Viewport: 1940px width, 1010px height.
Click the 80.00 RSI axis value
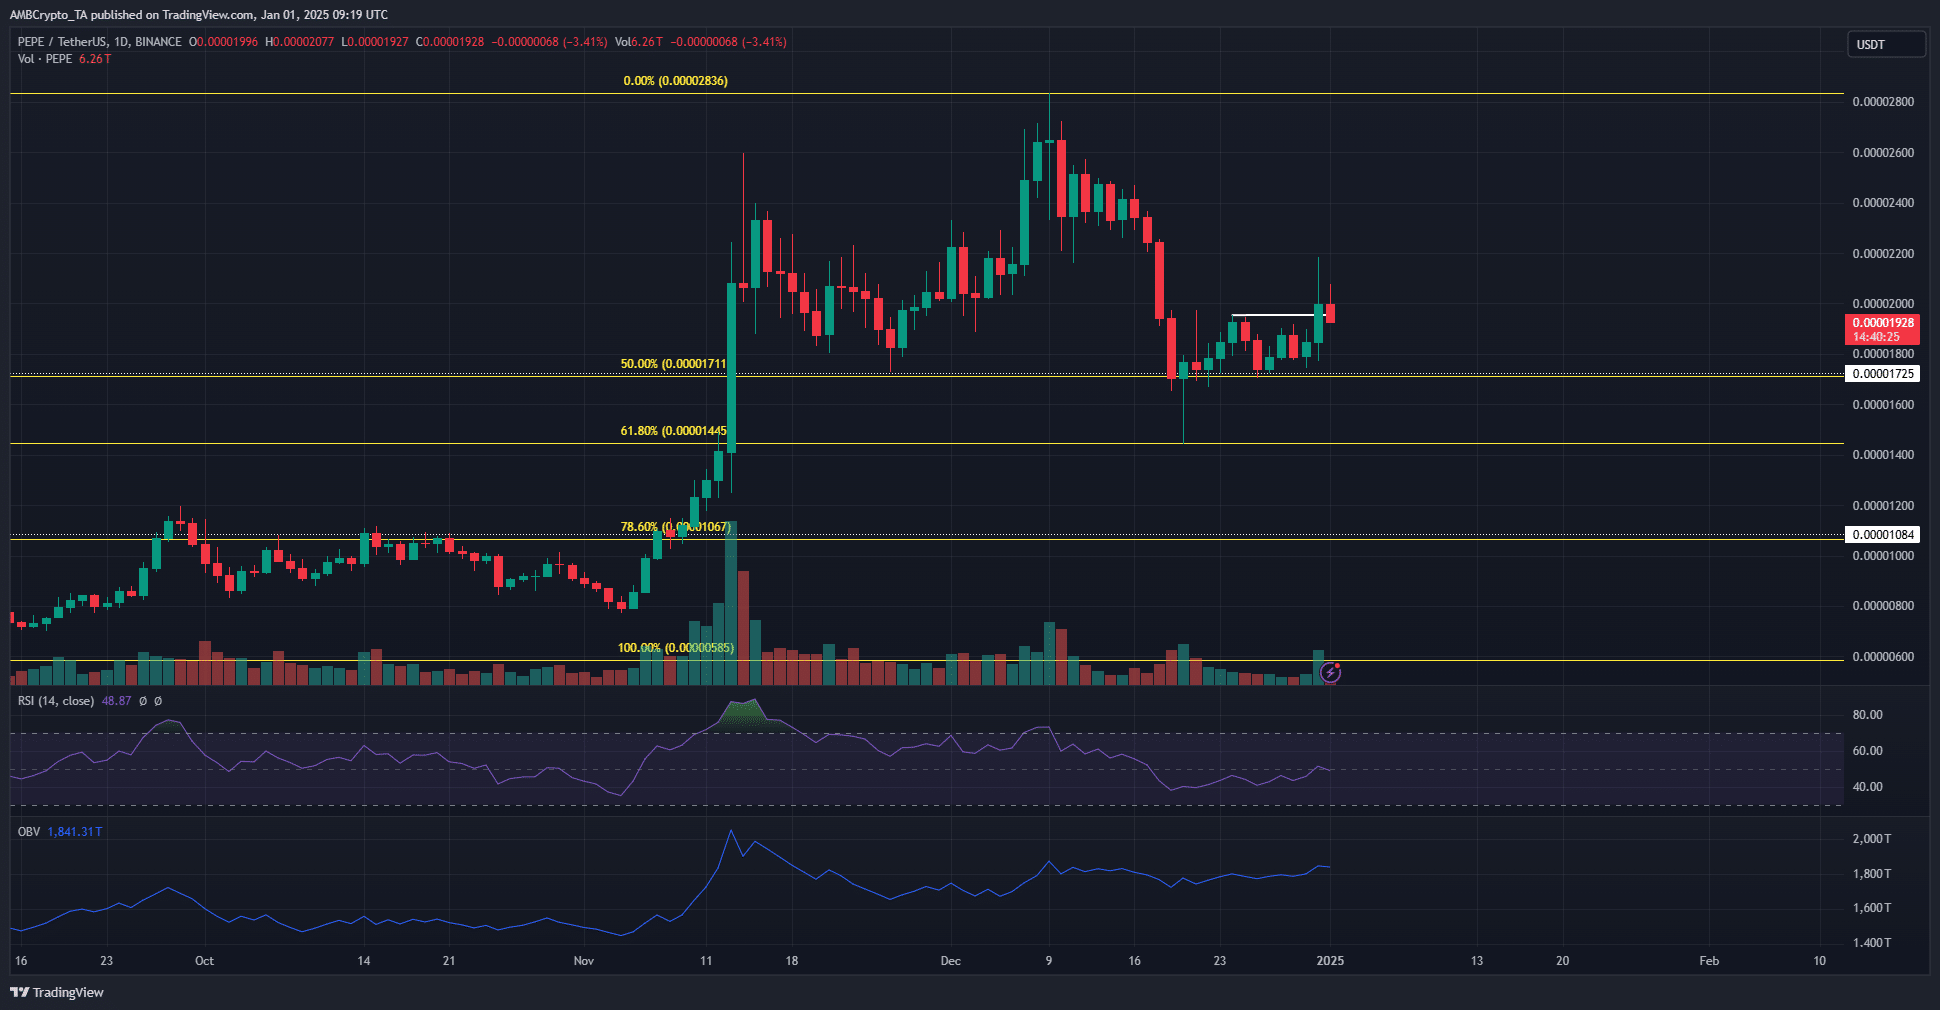tap(1868, 715)
